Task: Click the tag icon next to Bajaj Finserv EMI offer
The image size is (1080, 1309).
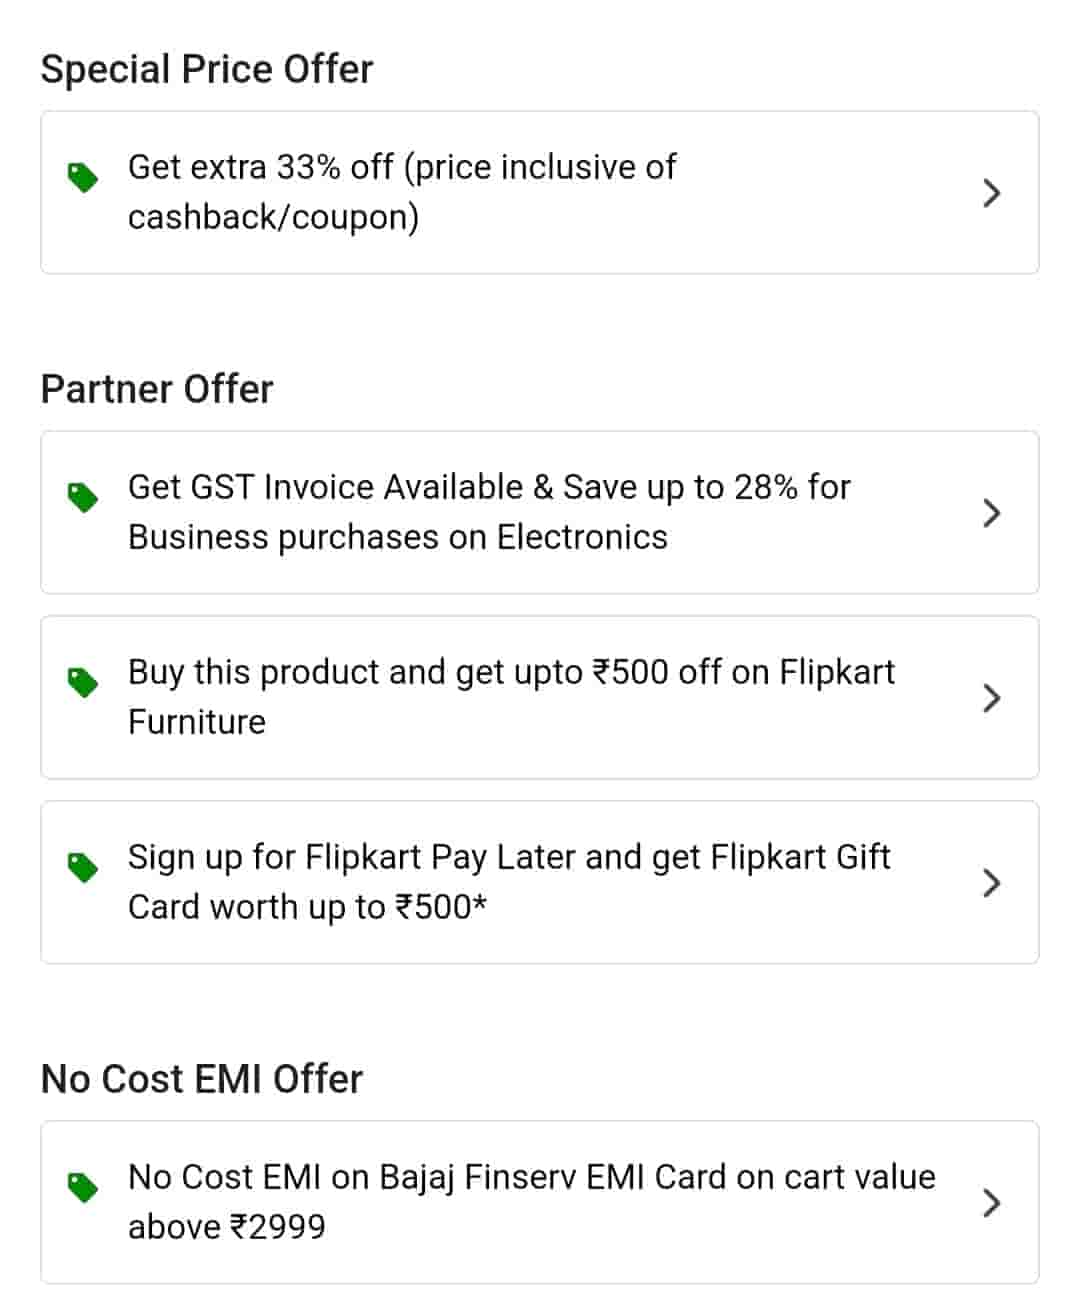Action: 83,1187
